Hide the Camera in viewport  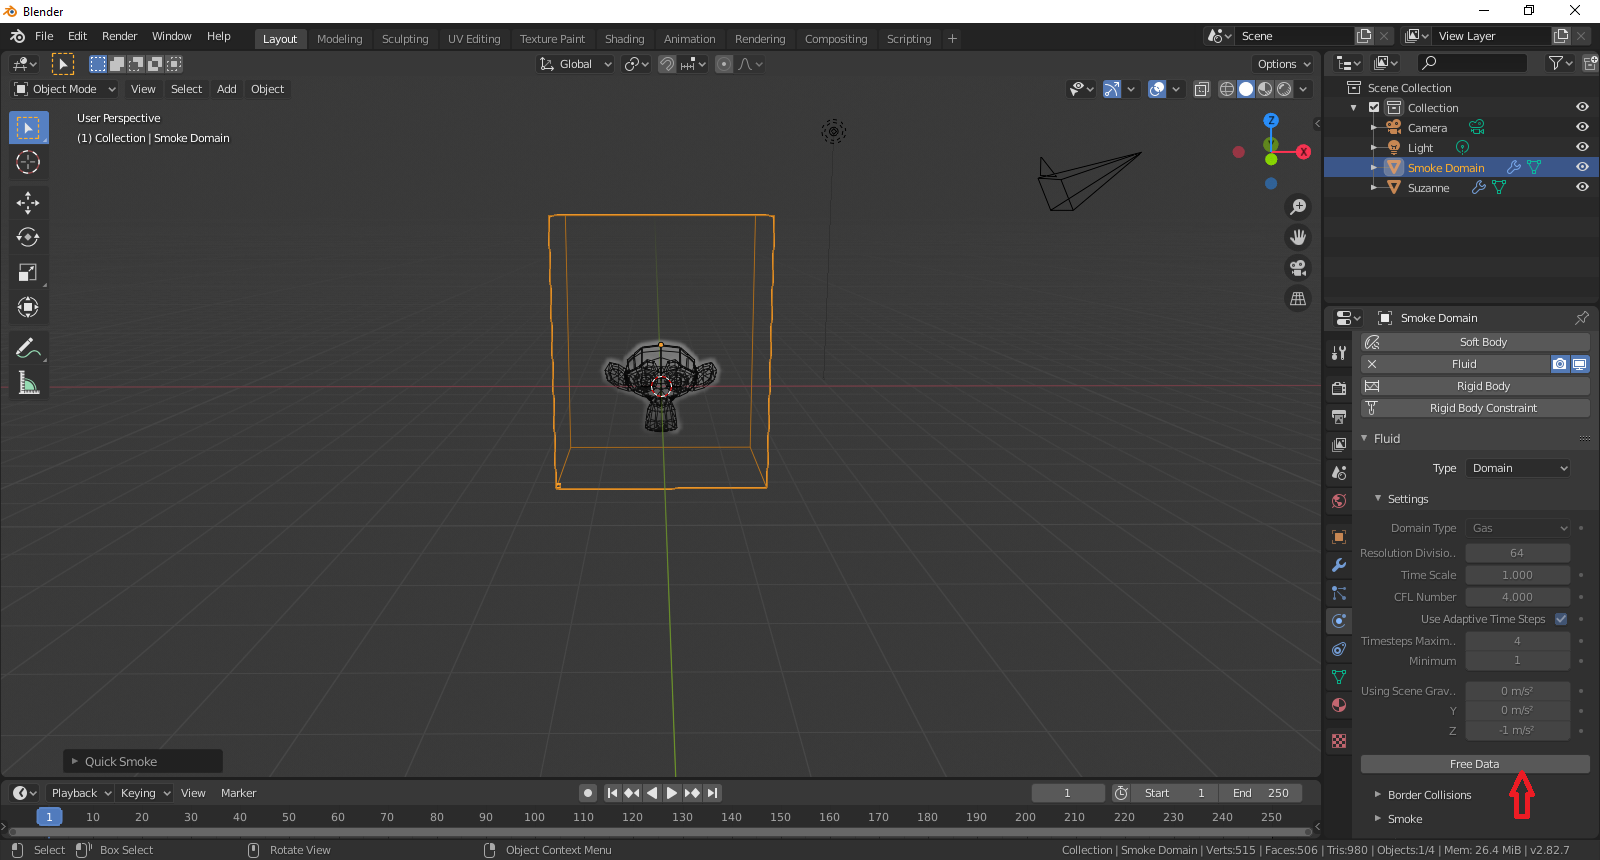click(1582, 127)
